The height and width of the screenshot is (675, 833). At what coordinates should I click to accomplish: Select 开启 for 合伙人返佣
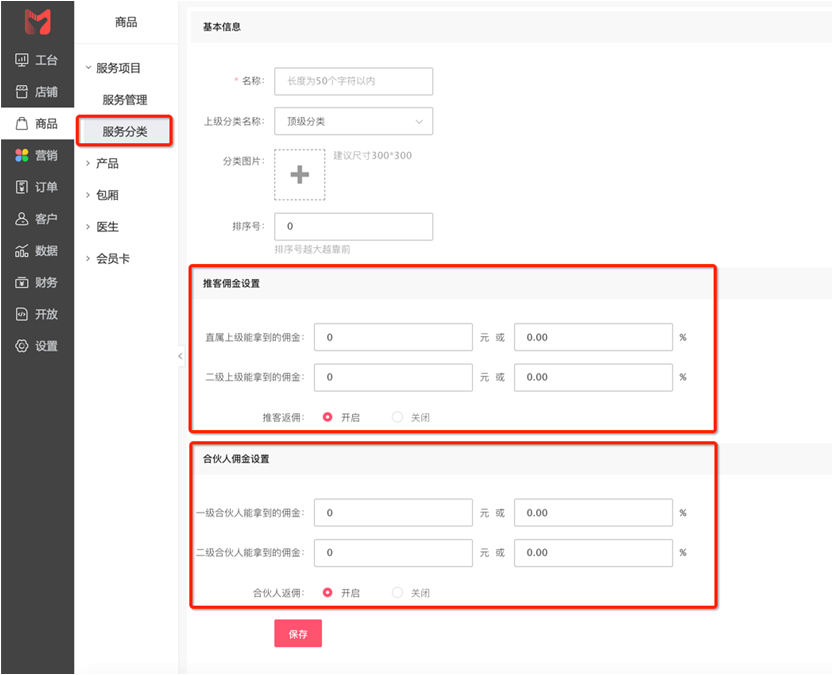328,592
